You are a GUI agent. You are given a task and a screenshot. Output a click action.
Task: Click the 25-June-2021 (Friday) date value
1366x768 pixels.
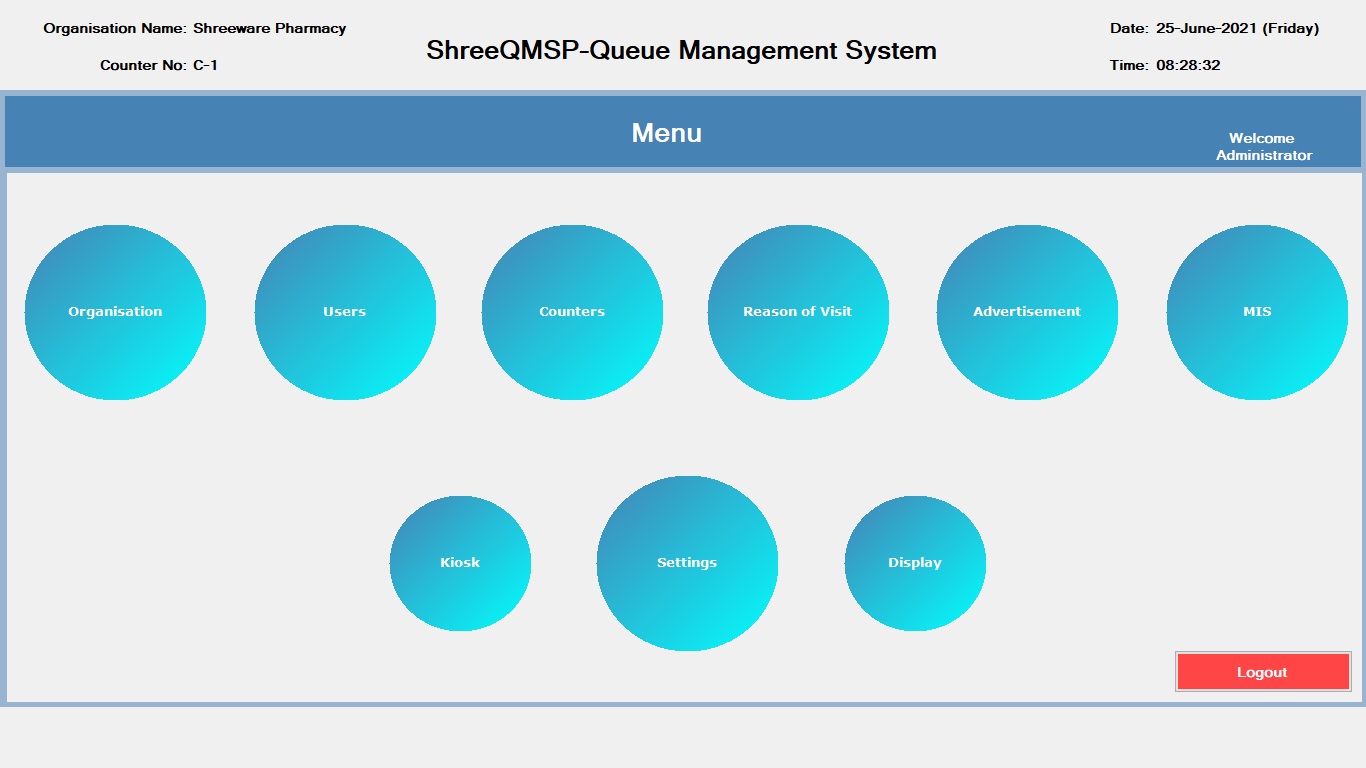(1237, 29)
